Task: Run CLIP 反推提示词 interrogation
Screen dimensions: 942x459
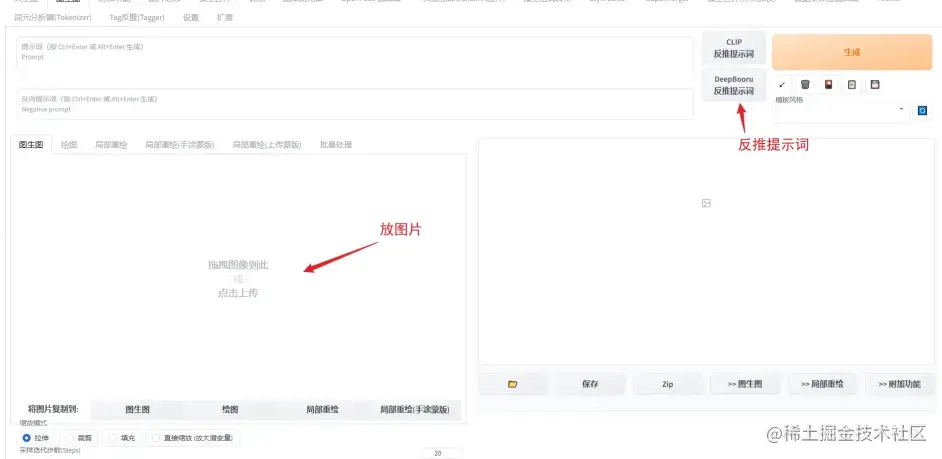Action: pos(734,48)
